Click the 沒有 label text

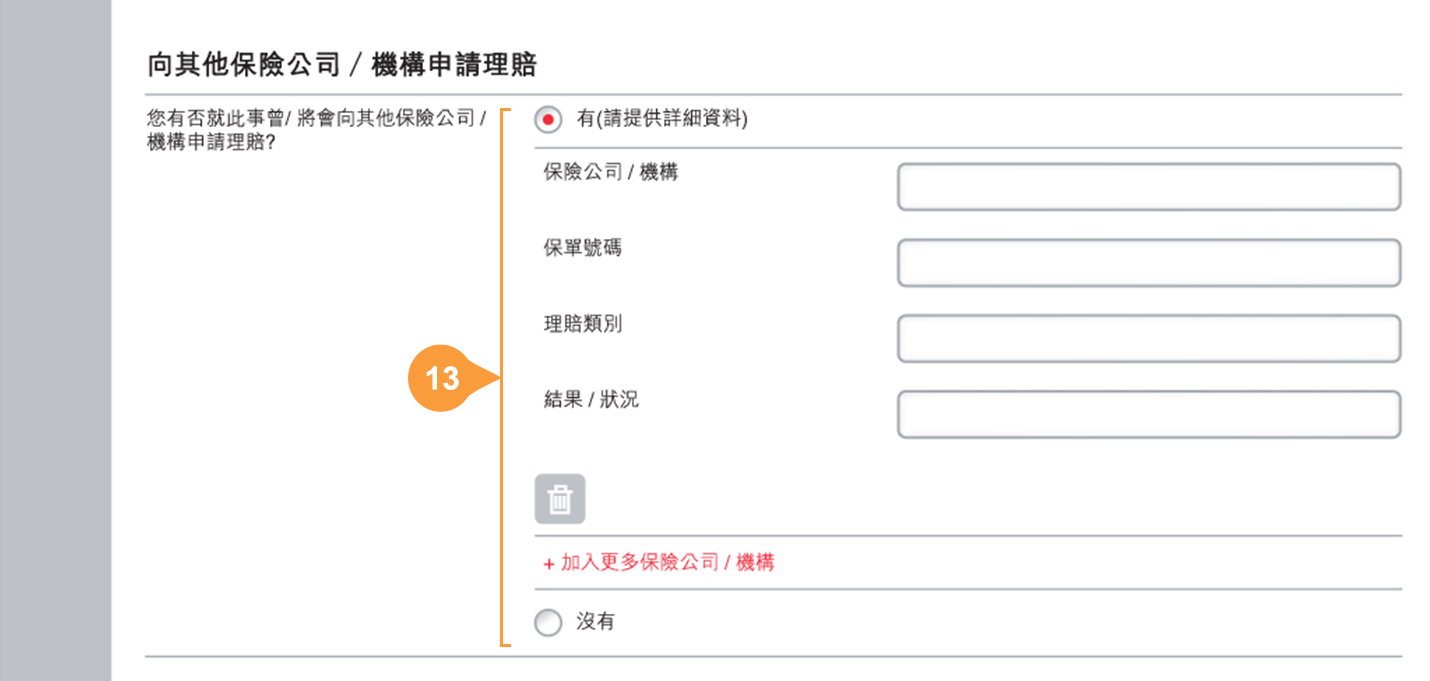(x=596, y=622)
